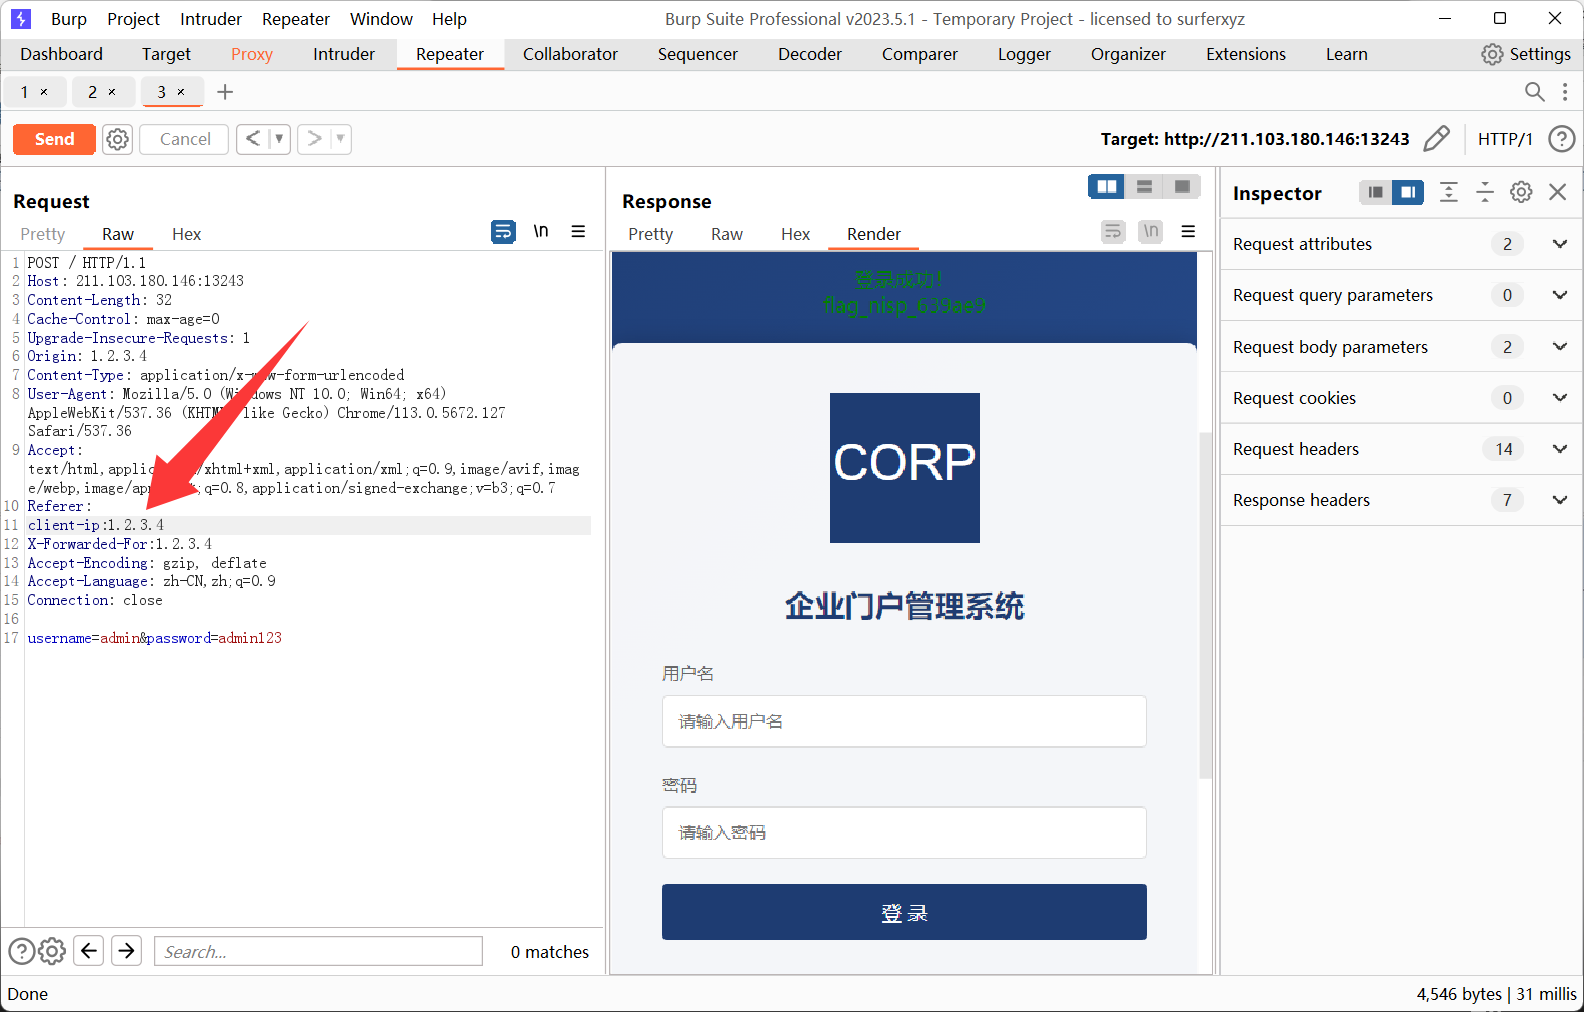The height and width of the screenshot is (1012, 1584).
Task: Edit target with the pencil icon
Action: tap(1436, 139)
